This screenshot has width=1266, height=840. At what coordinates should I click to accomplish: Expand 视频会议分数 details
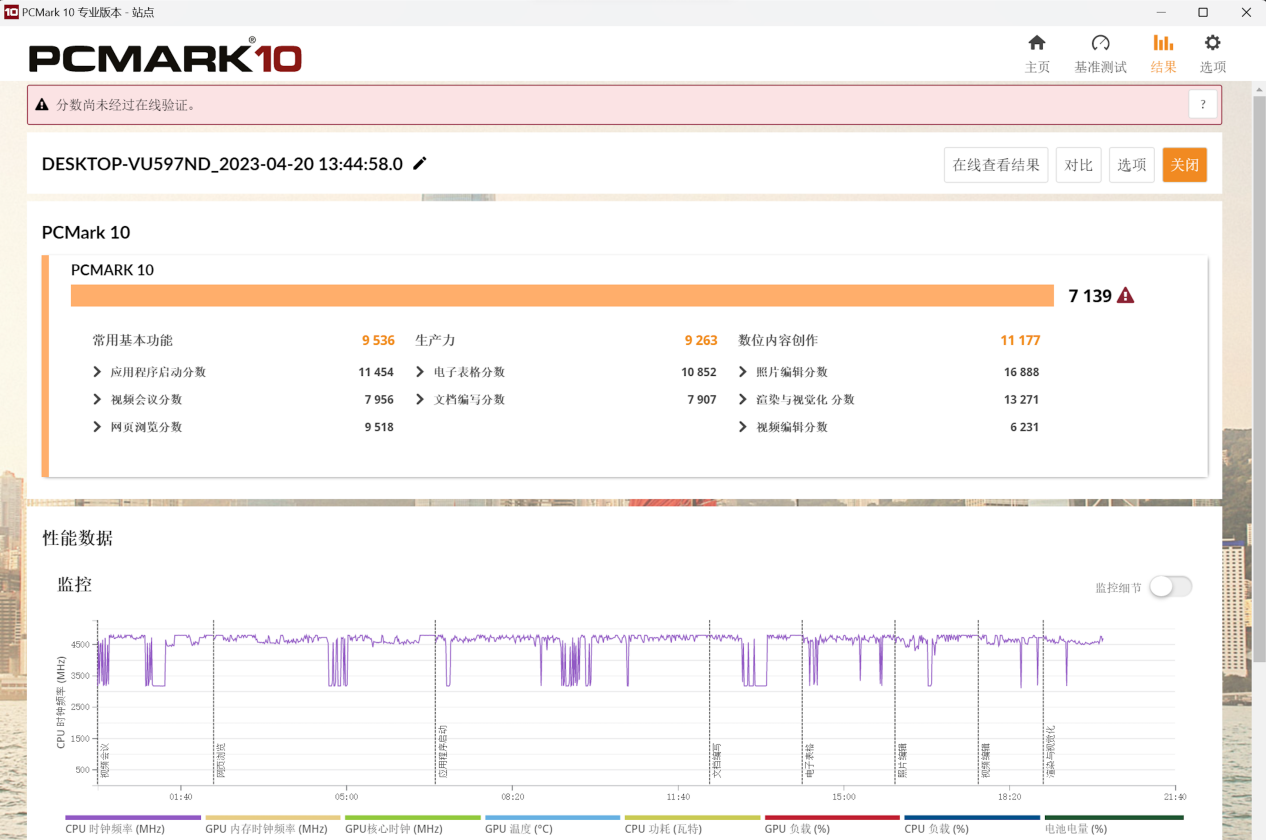[x=97, y=400]
